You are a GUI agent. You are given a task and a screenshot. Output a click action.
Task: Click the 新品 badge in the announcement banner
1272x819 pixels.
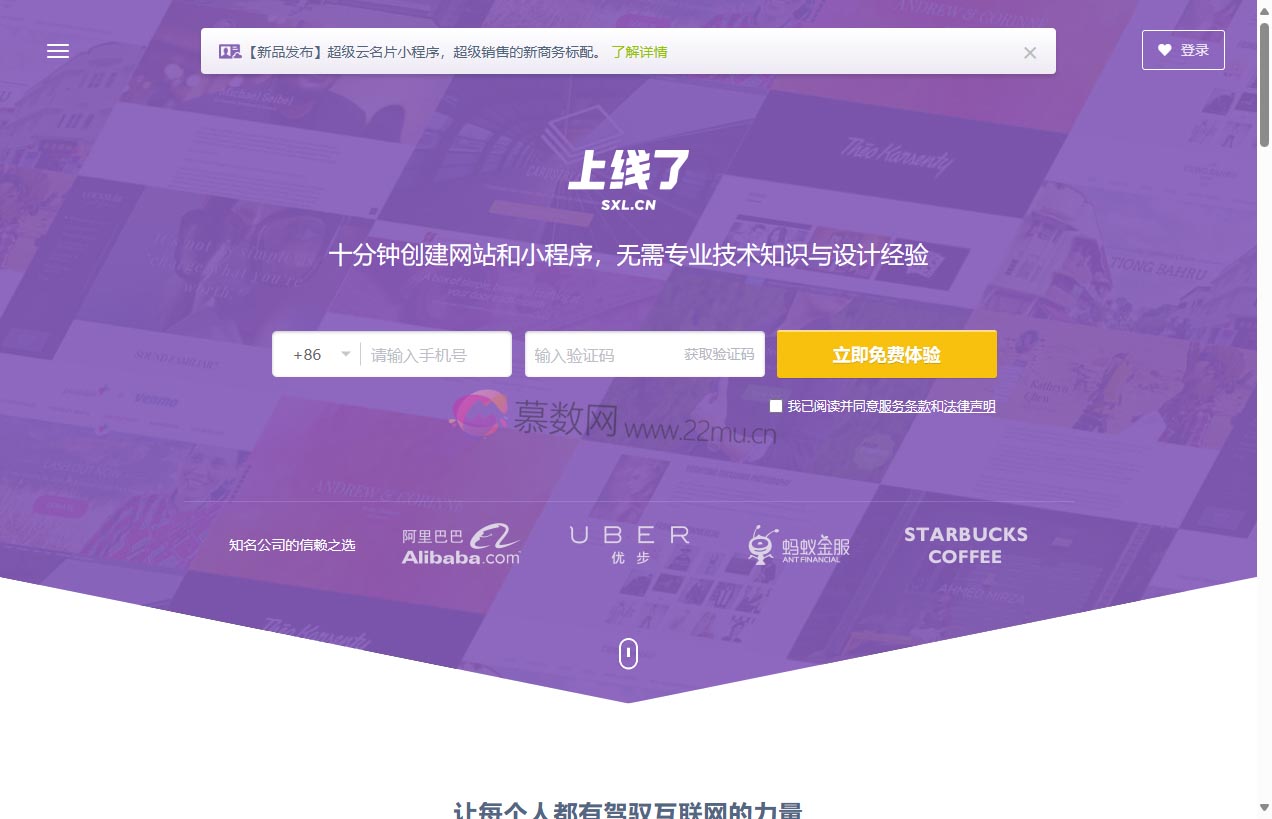(x=229, y=51)
